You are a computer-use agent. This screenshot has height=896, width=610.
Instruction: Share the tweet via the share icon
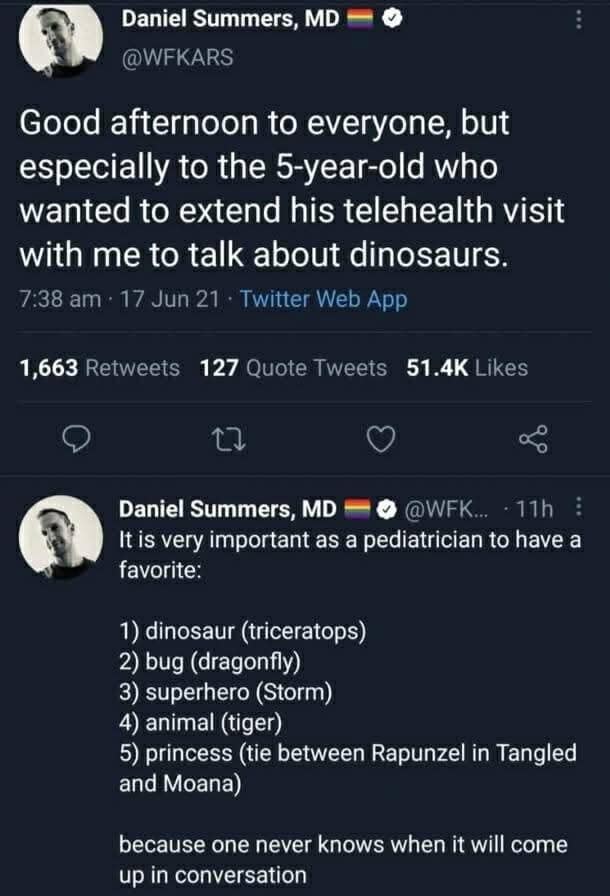click(533, 438)
